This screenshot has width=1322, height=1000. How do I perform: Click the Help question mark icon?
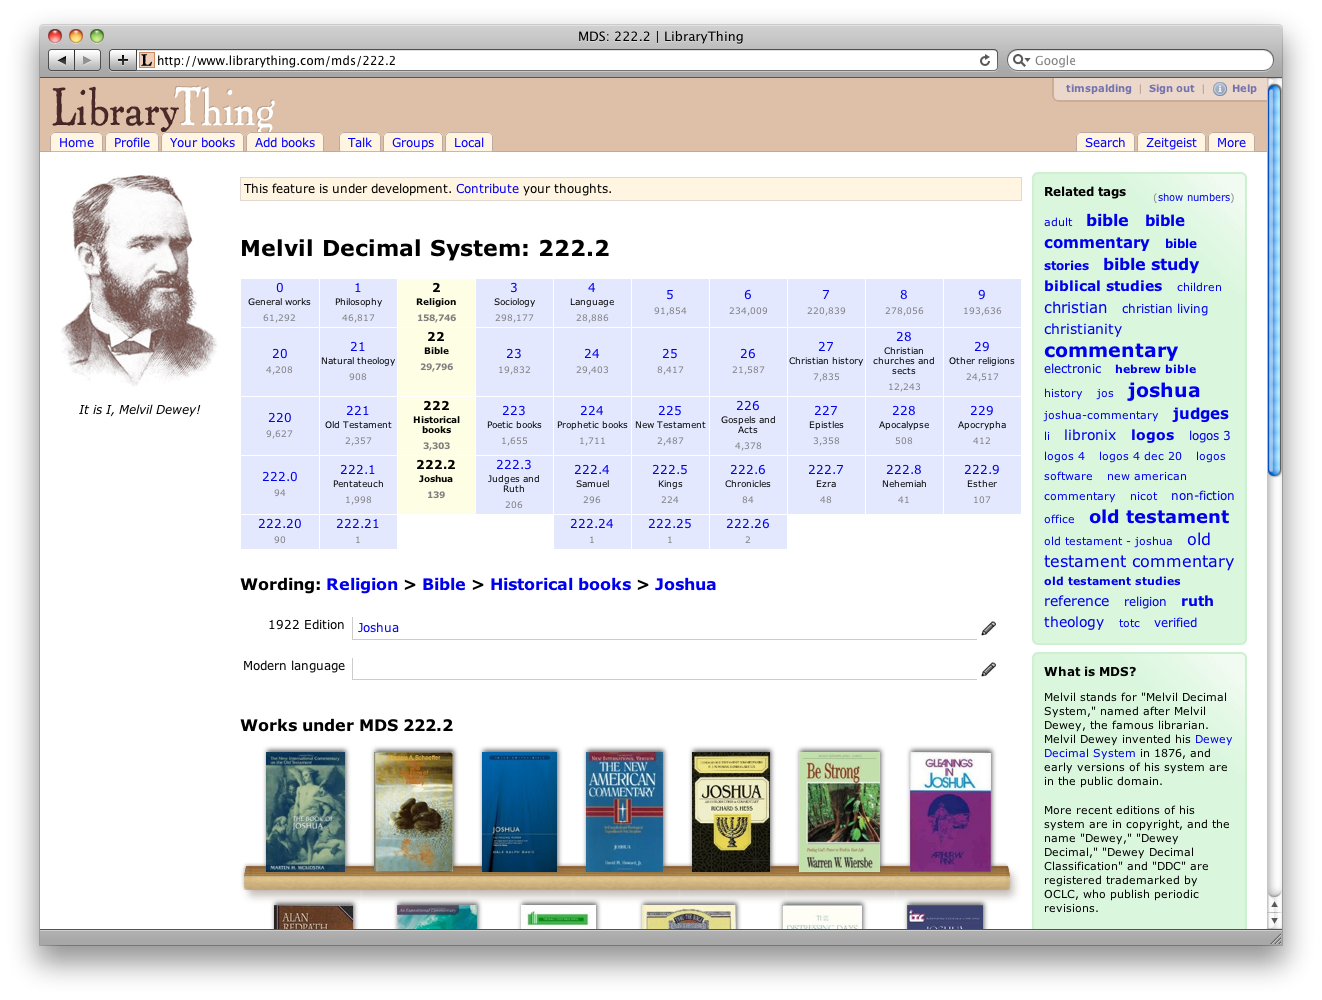point(1220,89)
